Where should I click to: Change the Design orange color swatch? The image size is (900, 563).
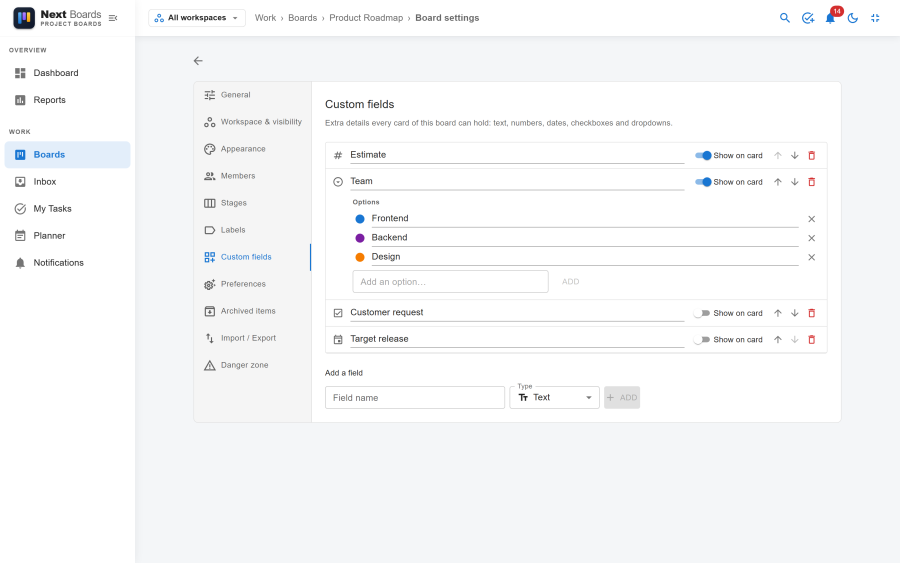pos(360,258)
